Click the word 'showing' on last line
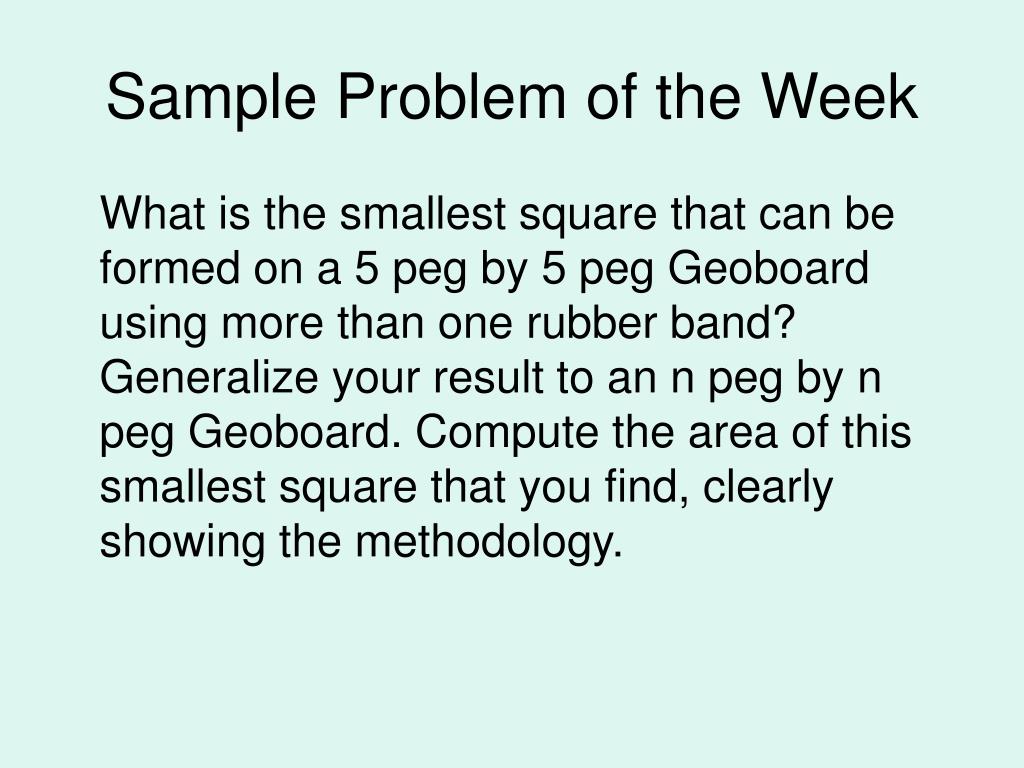The image size is (1024, 768). [x=182, y=542]
